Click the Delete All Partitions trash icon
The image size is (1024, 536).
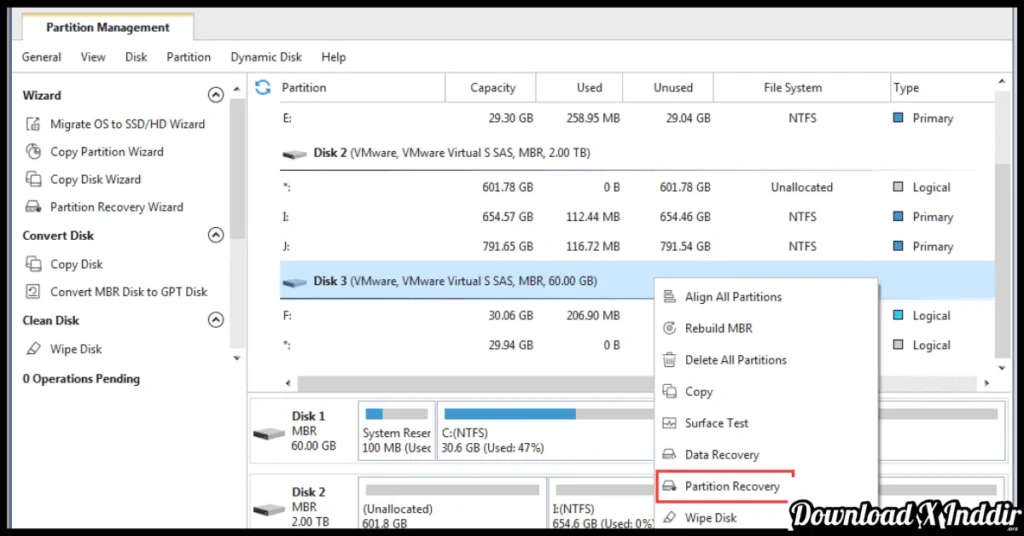tap(669, 360)
